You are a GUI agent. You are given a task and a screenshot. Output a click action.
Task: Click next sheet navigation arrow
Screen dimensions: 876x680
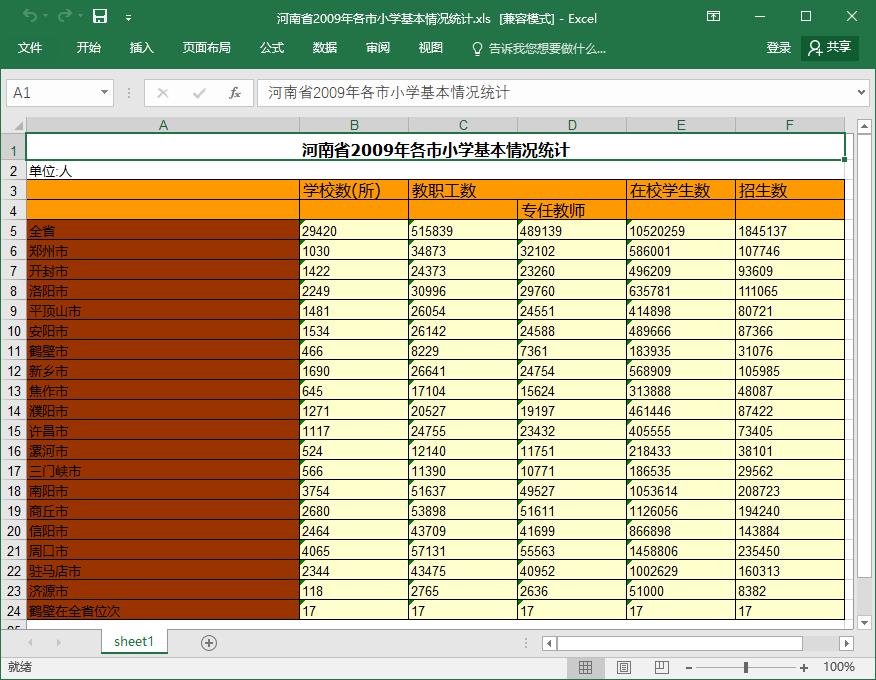(58, 643)
